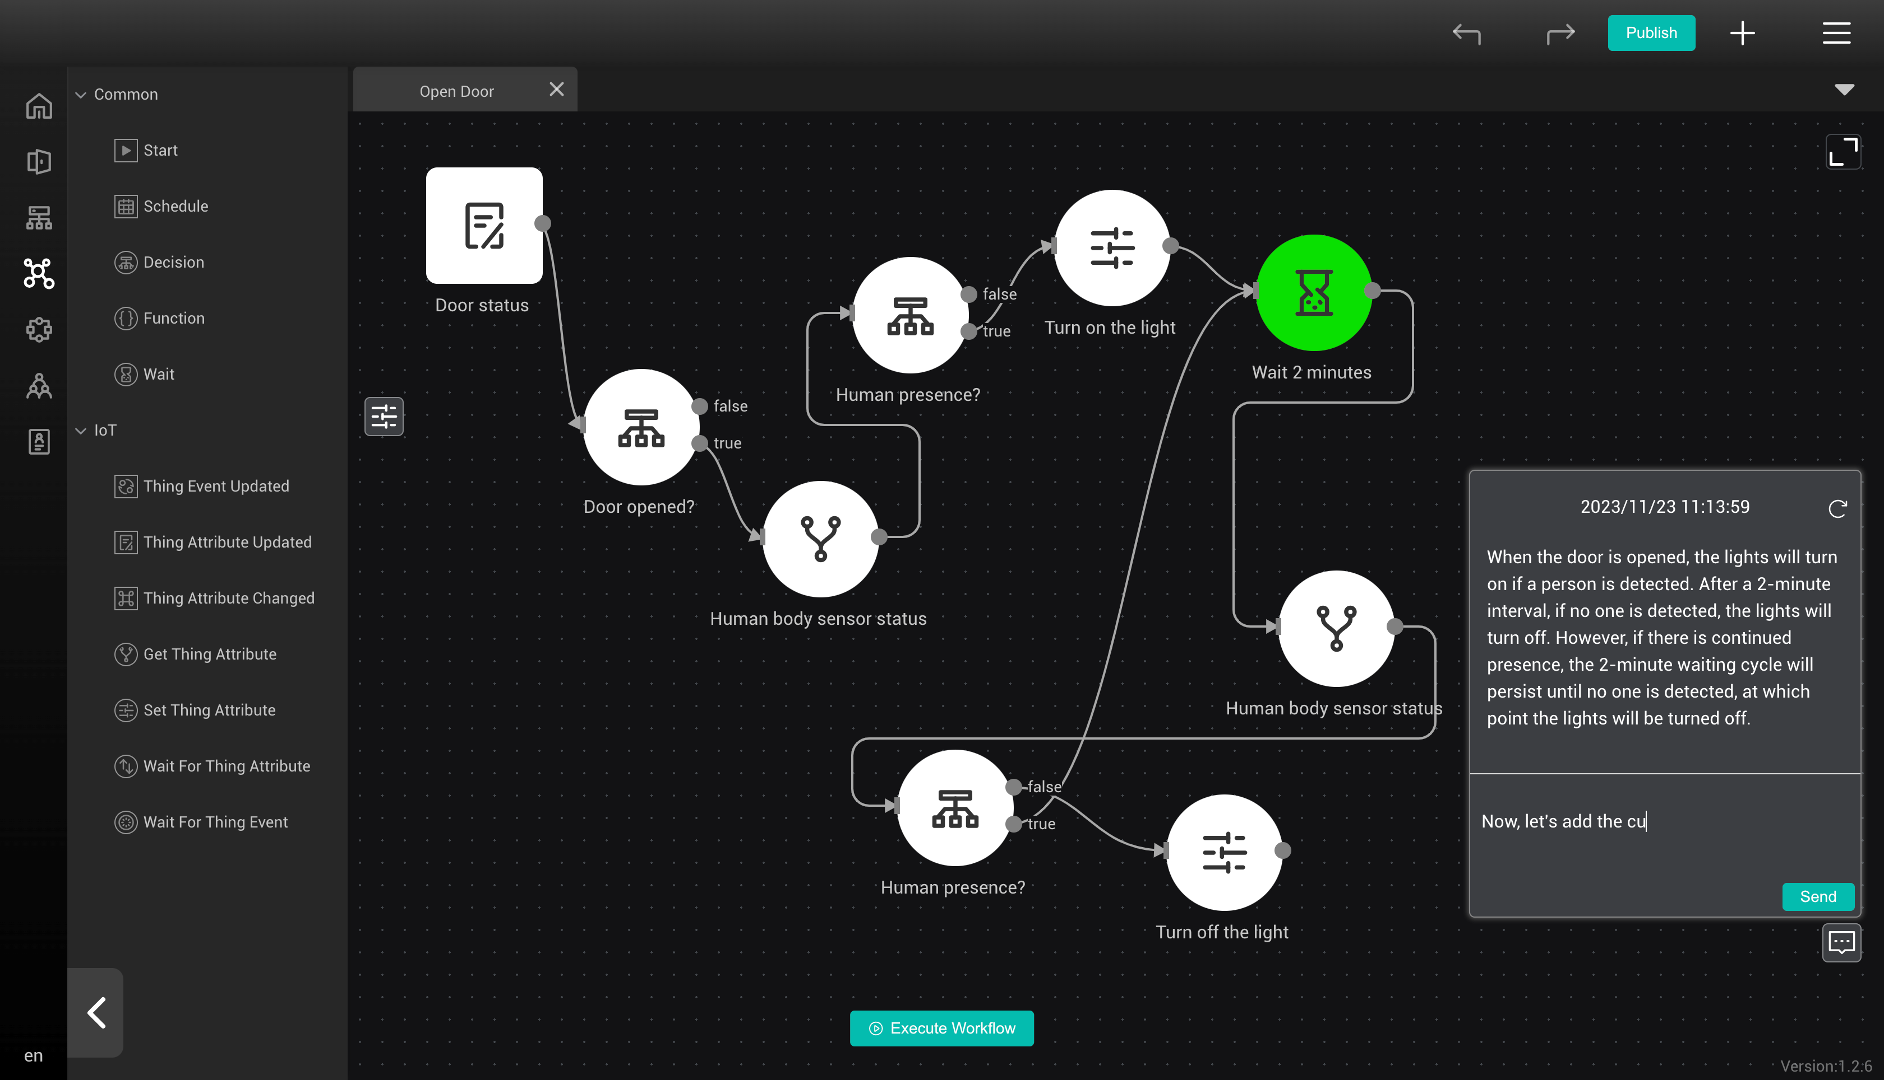This screenshot has width=1884, height=1080.
Task: Toggle the node settings sliders button
Action: pyautogui.click(x=384, y=416)
